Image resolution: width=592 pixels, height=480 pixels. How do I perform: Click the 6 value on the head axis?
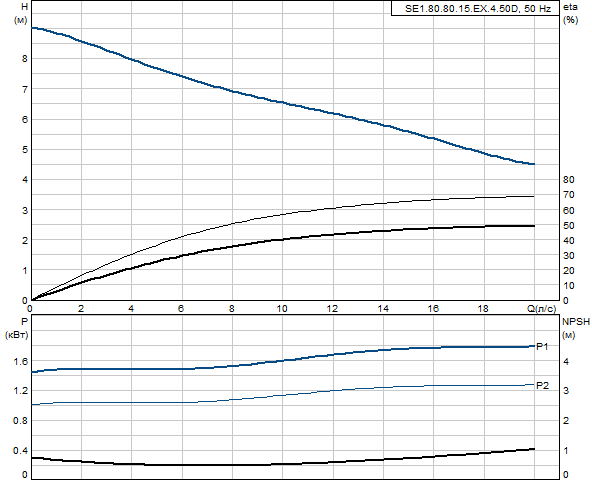click(25, 119)
